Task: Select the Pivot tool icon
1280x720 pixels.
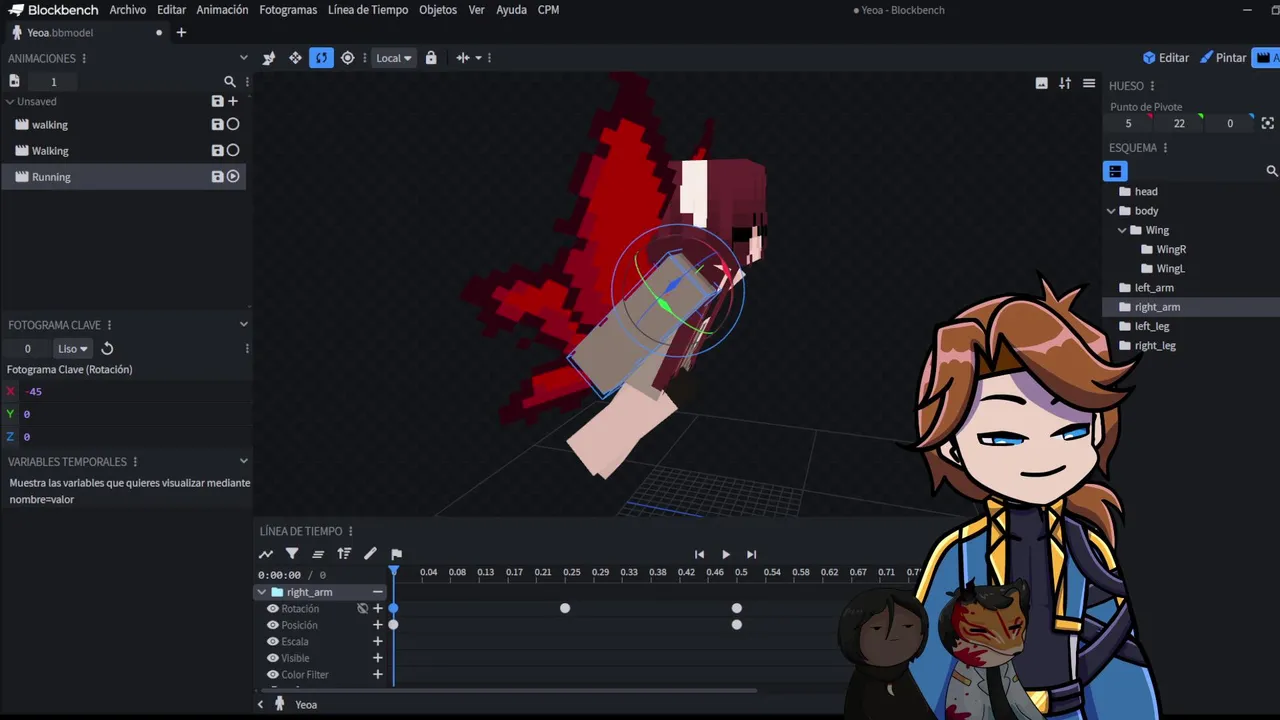Action: (x=347, y=58)
